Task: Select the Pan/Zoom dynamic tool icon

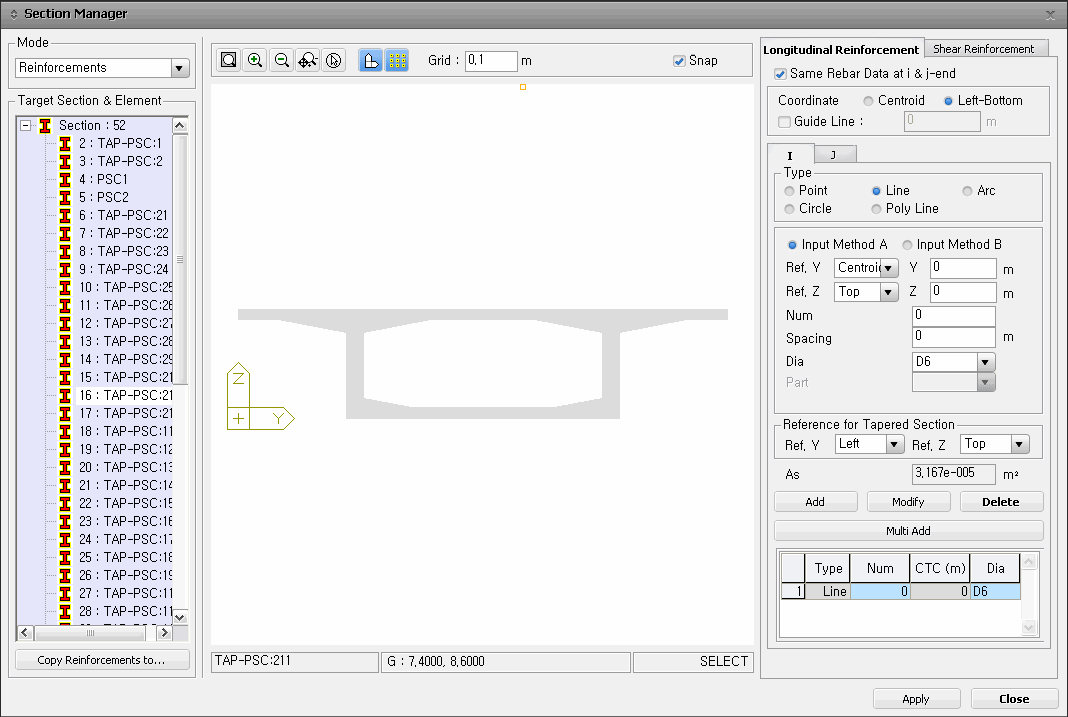Action: (307, 60)
